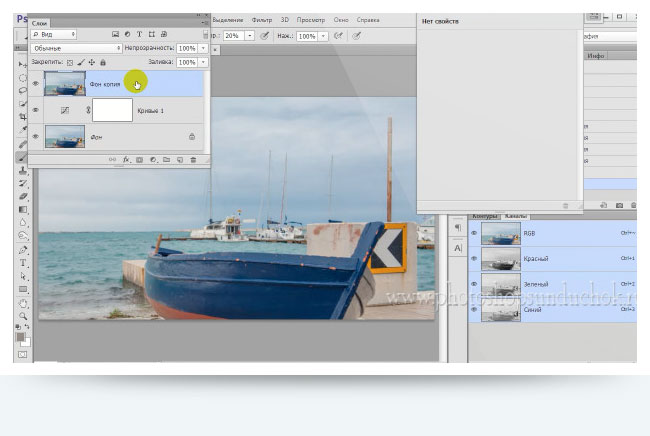The width and height of the screenshot is (650, 436).
Task: Open 'Заливка' fill dropdown arrow
Action: click(x=203, y=62)
